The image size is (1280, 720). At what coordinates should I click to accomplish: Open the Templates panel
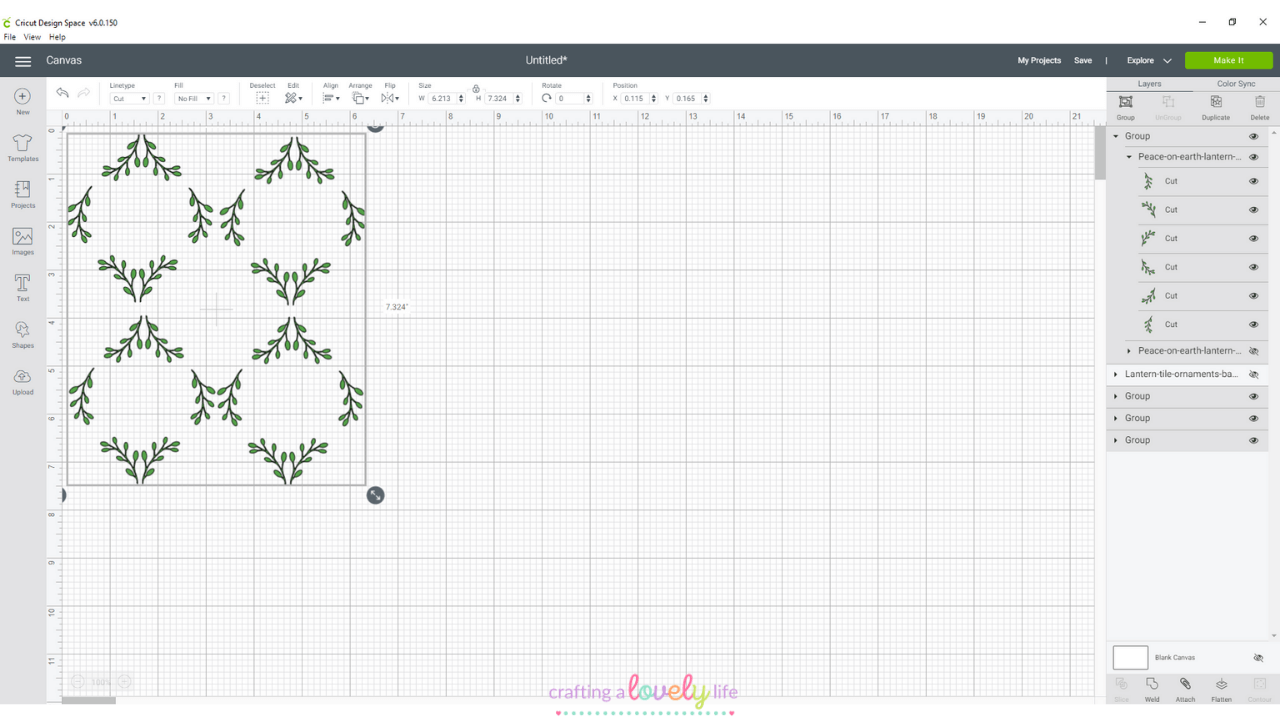pos(23,147)
